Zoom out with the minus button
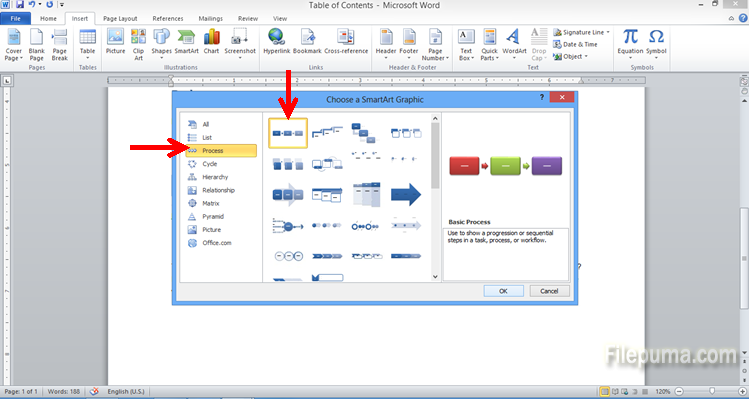751x399 pixels. click(679, 391)
